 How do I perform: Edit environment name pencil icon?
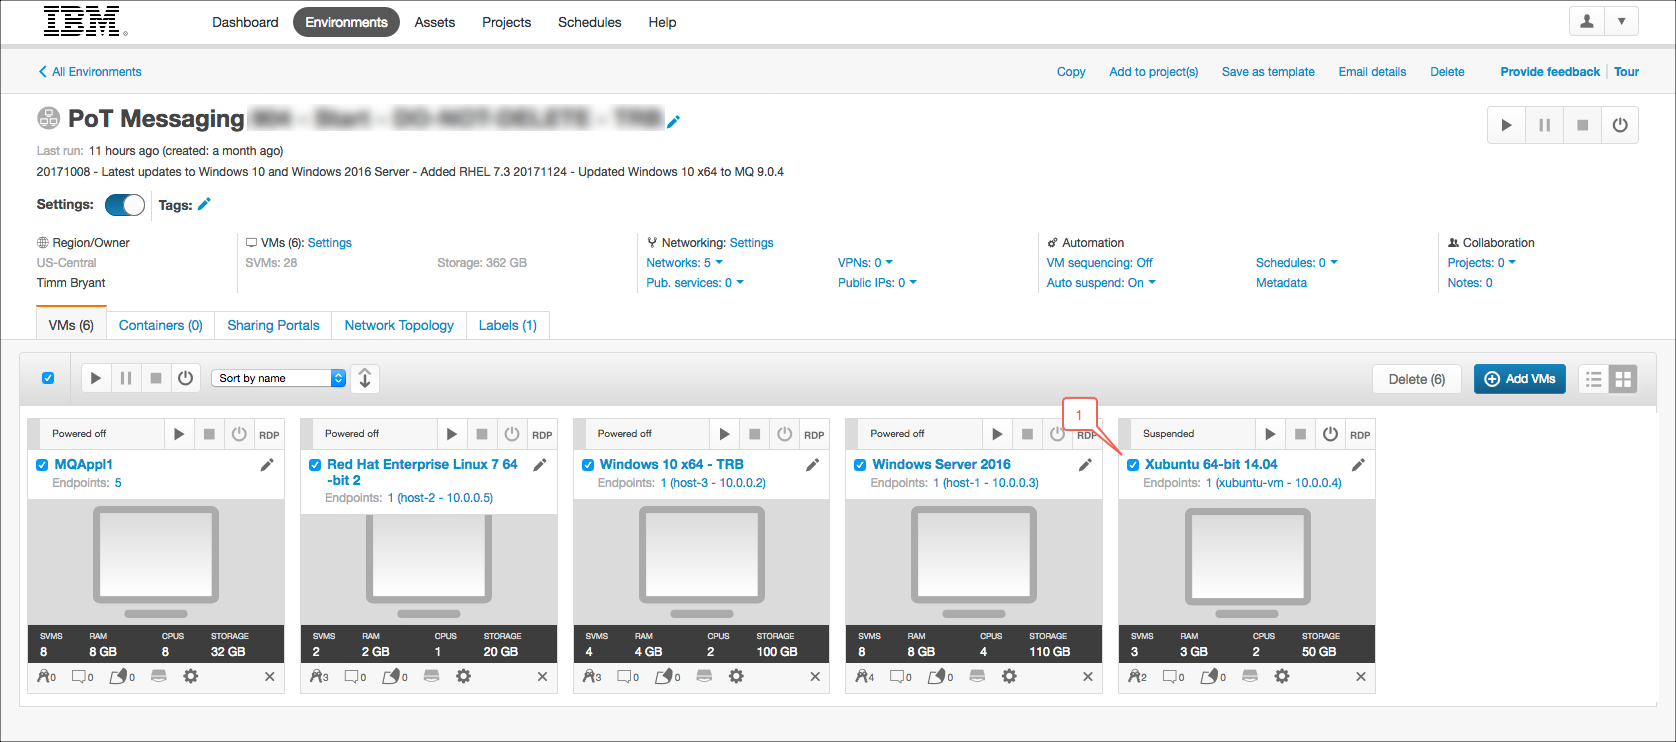click(673, 121)
